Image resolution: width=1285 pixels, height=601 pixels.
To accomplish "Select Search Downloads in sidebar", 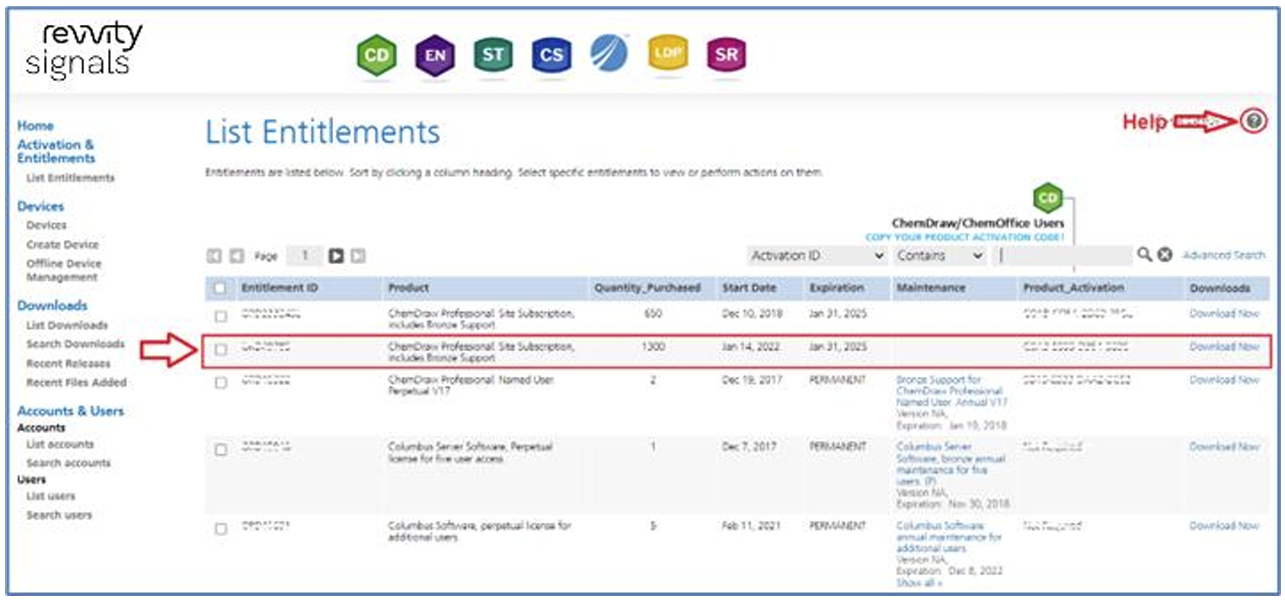I will tap(76, 344).
